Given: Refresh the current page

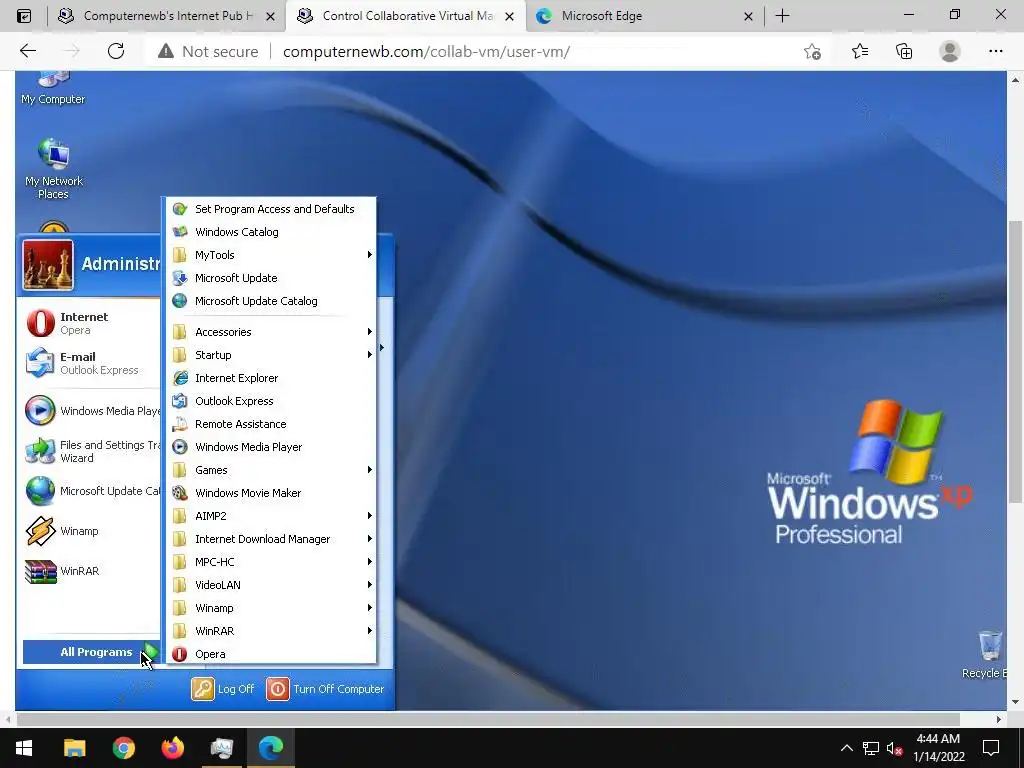Looking at the screenshot, I should tap(116, 51).
